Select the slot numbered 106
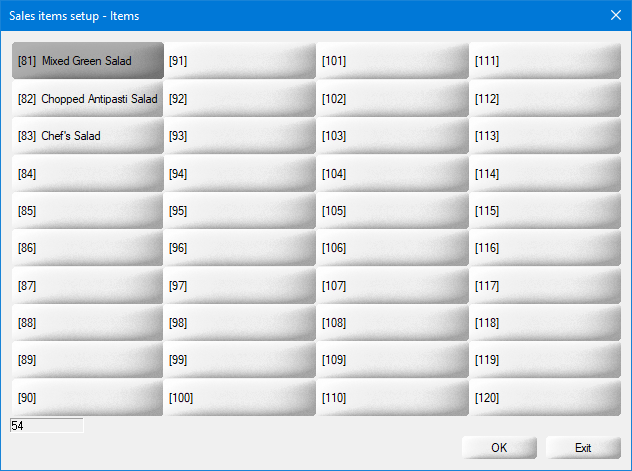 click(x=392, y=248)
